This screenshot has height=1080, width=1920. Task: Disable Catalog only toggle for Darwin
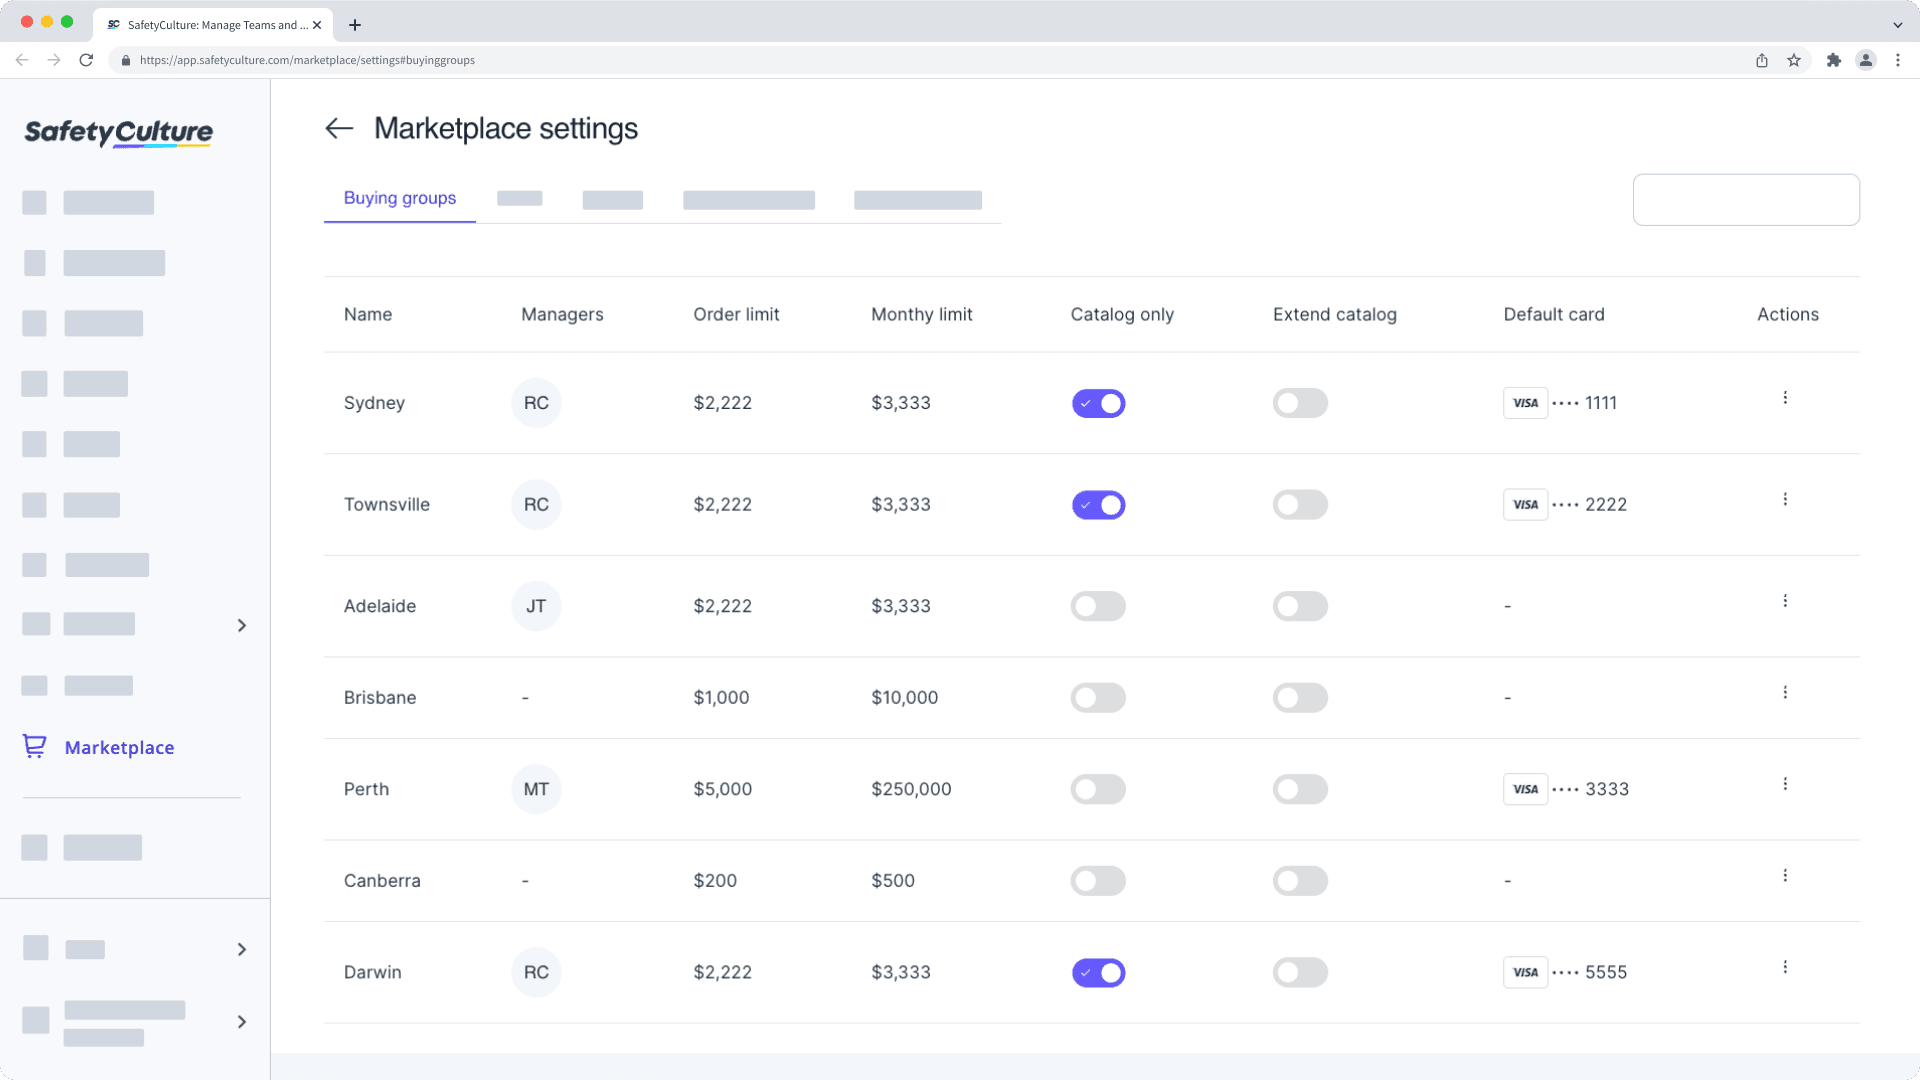tap(1097, 972)
